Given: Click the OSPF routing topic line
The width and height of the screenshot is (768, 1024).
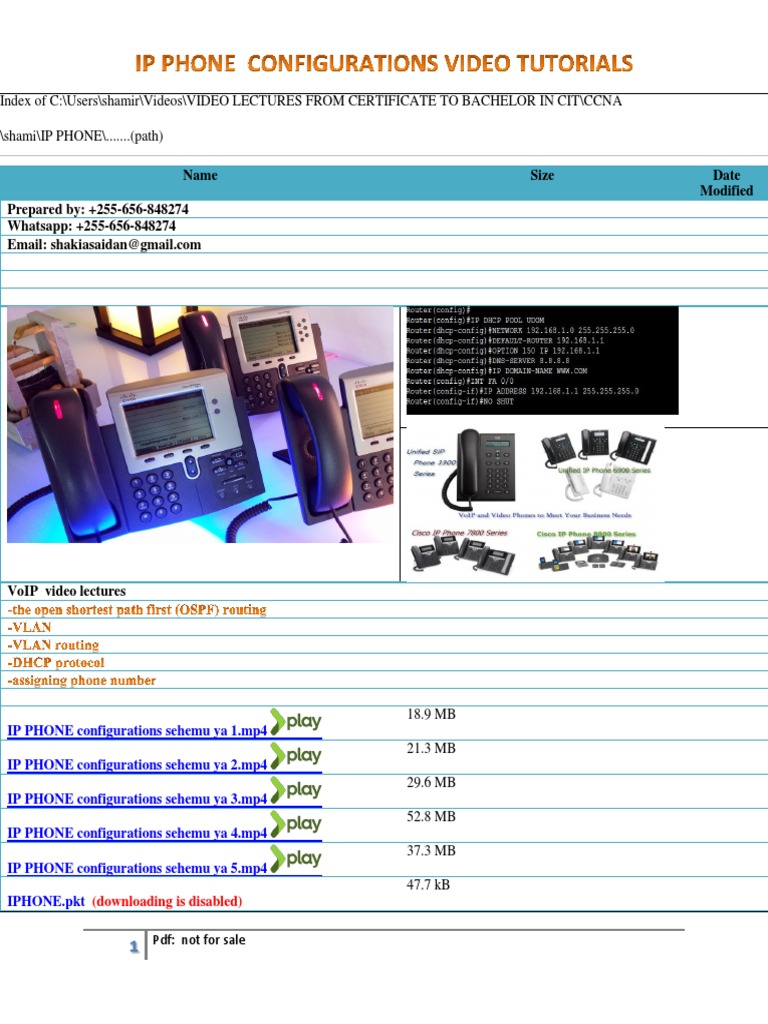Looking at the screenshot, I should point(137,610).
